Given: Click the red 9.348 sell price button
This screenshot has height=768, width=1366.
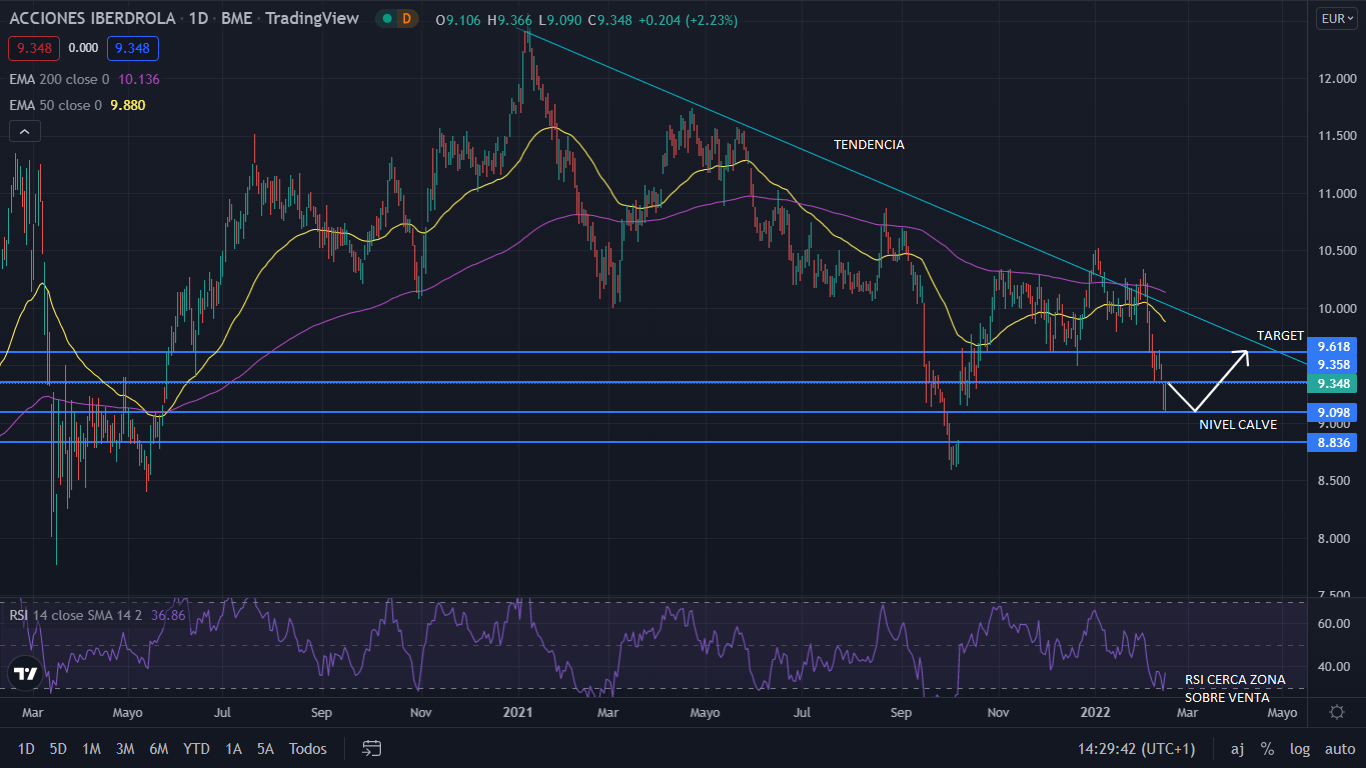Looking at the screenshot, I should (34, 48).
